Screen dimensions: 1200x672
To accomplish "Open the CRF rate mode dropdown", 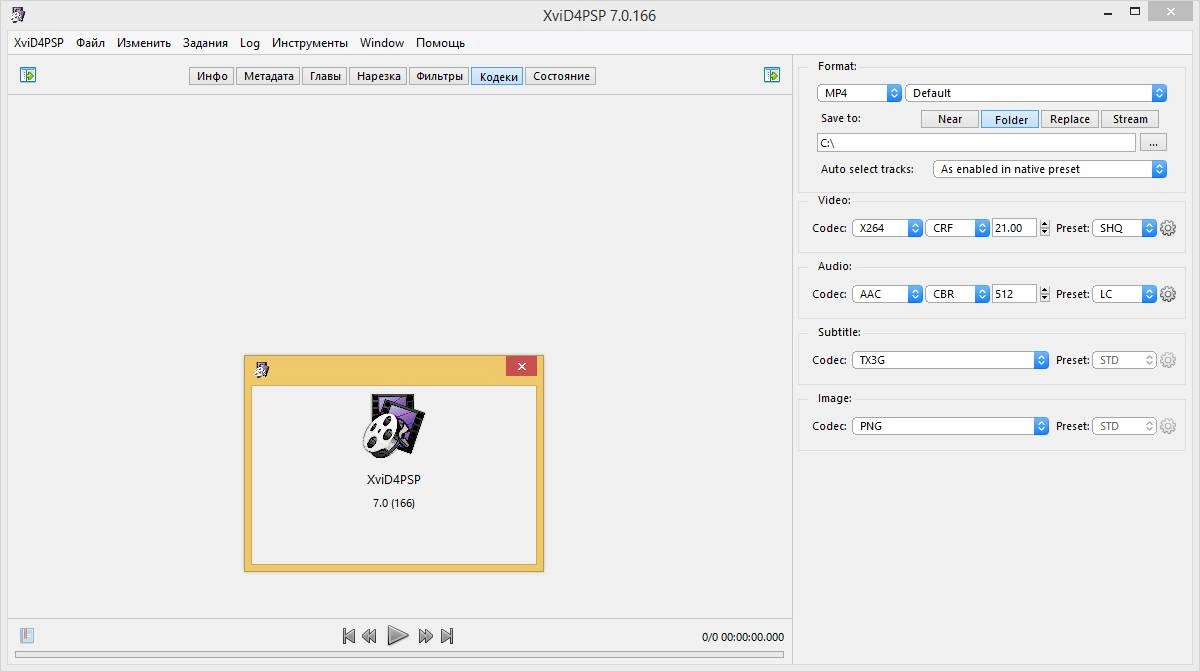I will [957, 228].
